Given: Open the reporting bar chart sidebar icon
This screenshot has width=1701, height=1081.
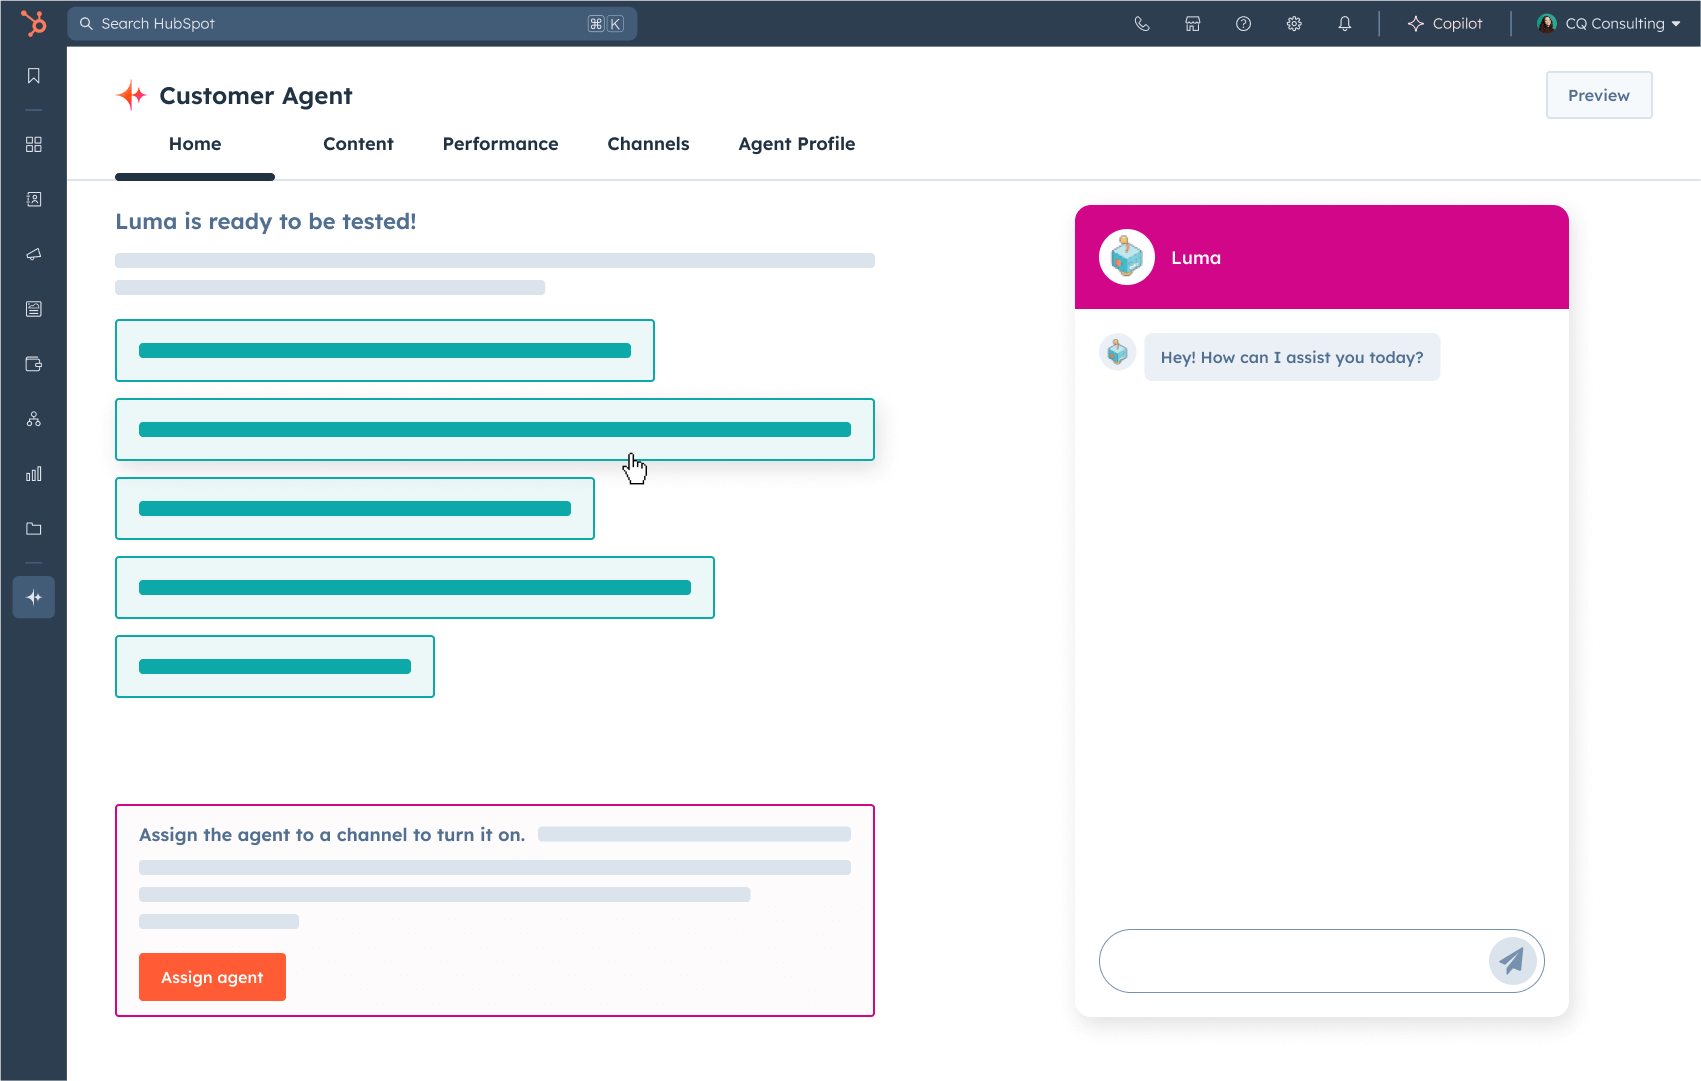Looking at the screenshot, I should pos(34,474).
